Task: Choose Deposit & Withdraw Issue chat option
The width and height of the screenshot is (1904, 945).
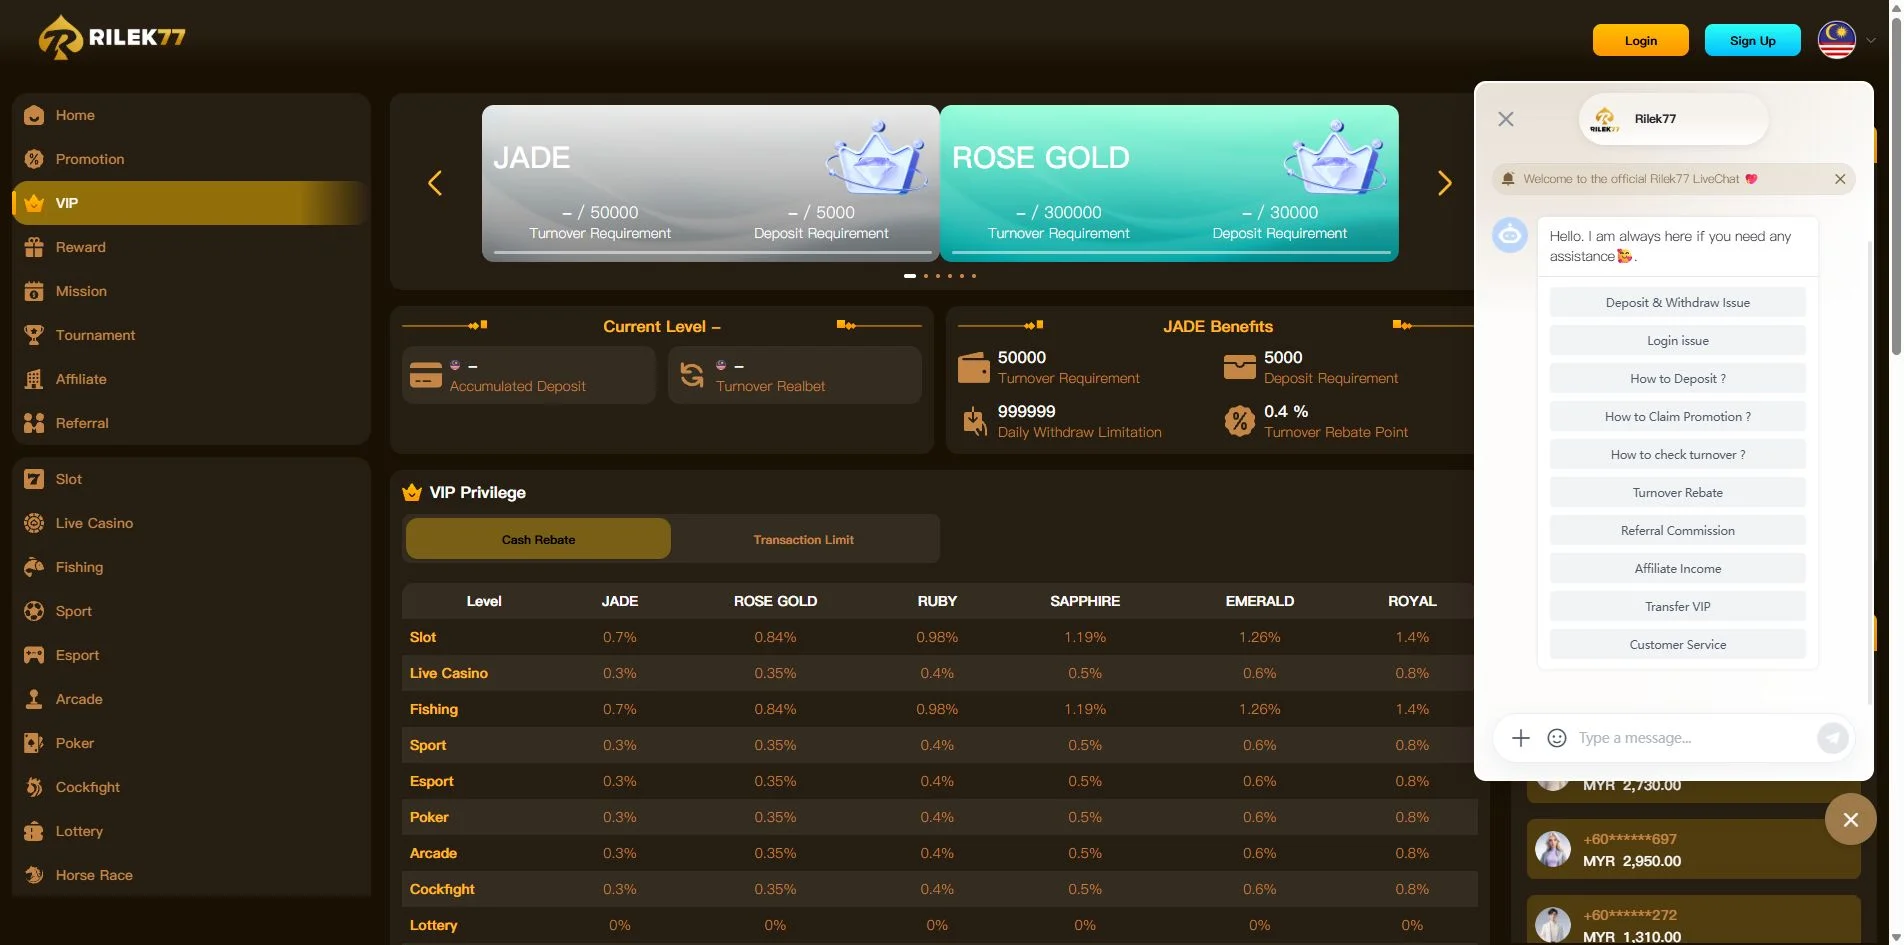Action: (1678, 302)
